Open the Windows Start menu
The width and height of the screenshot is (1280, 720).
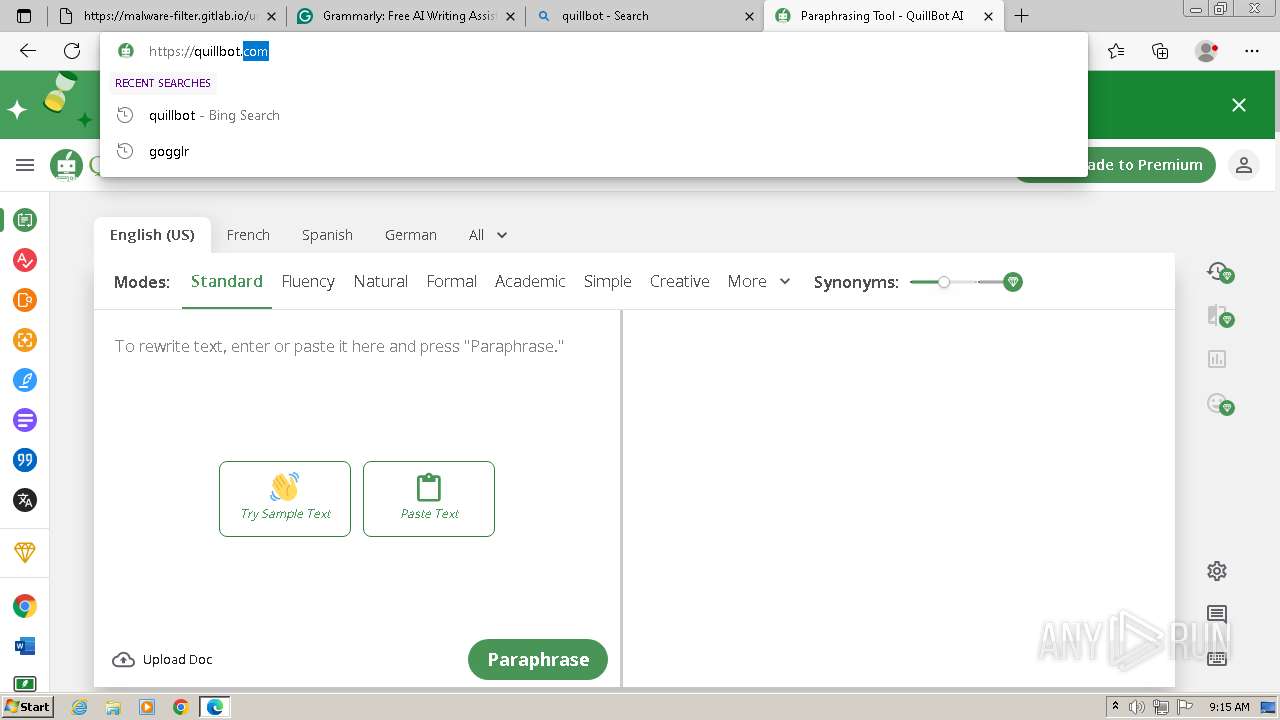(27, 707)
